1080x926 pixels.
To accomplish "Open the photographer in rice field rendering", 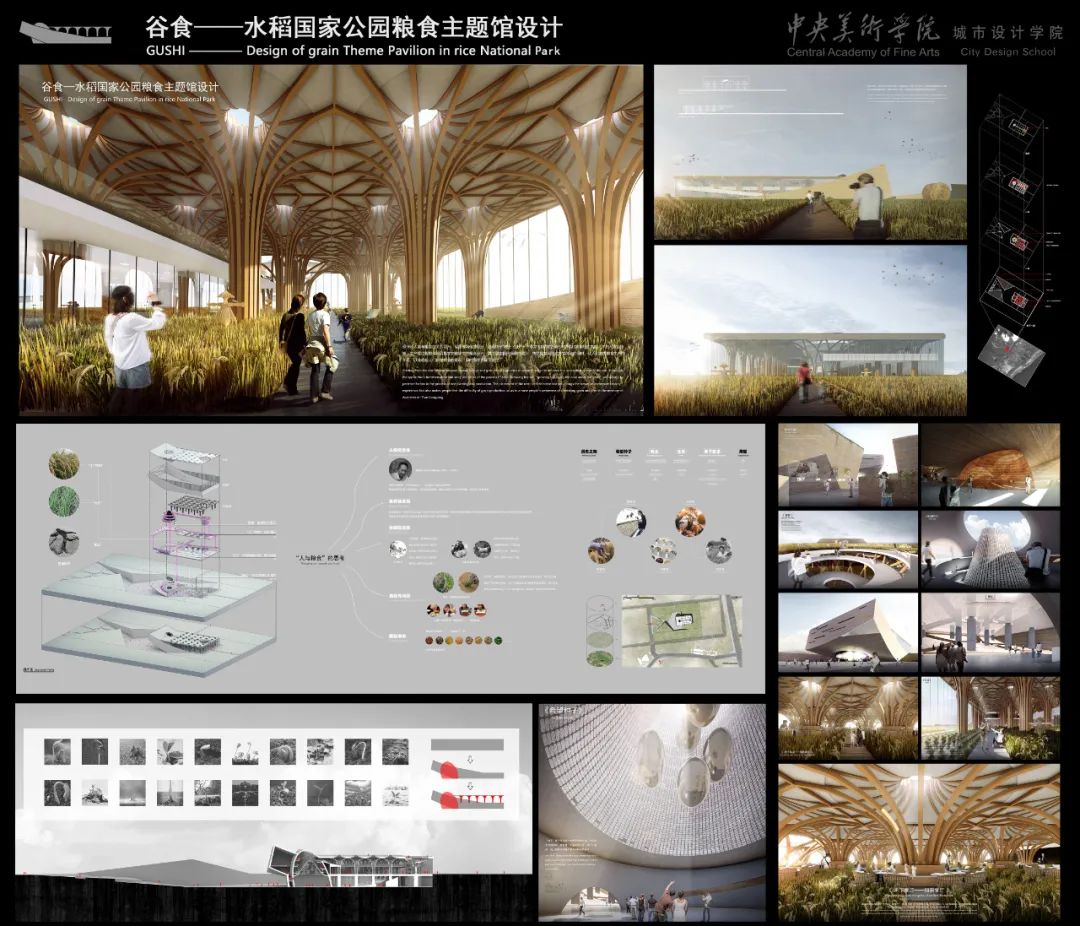I will 810,152.
